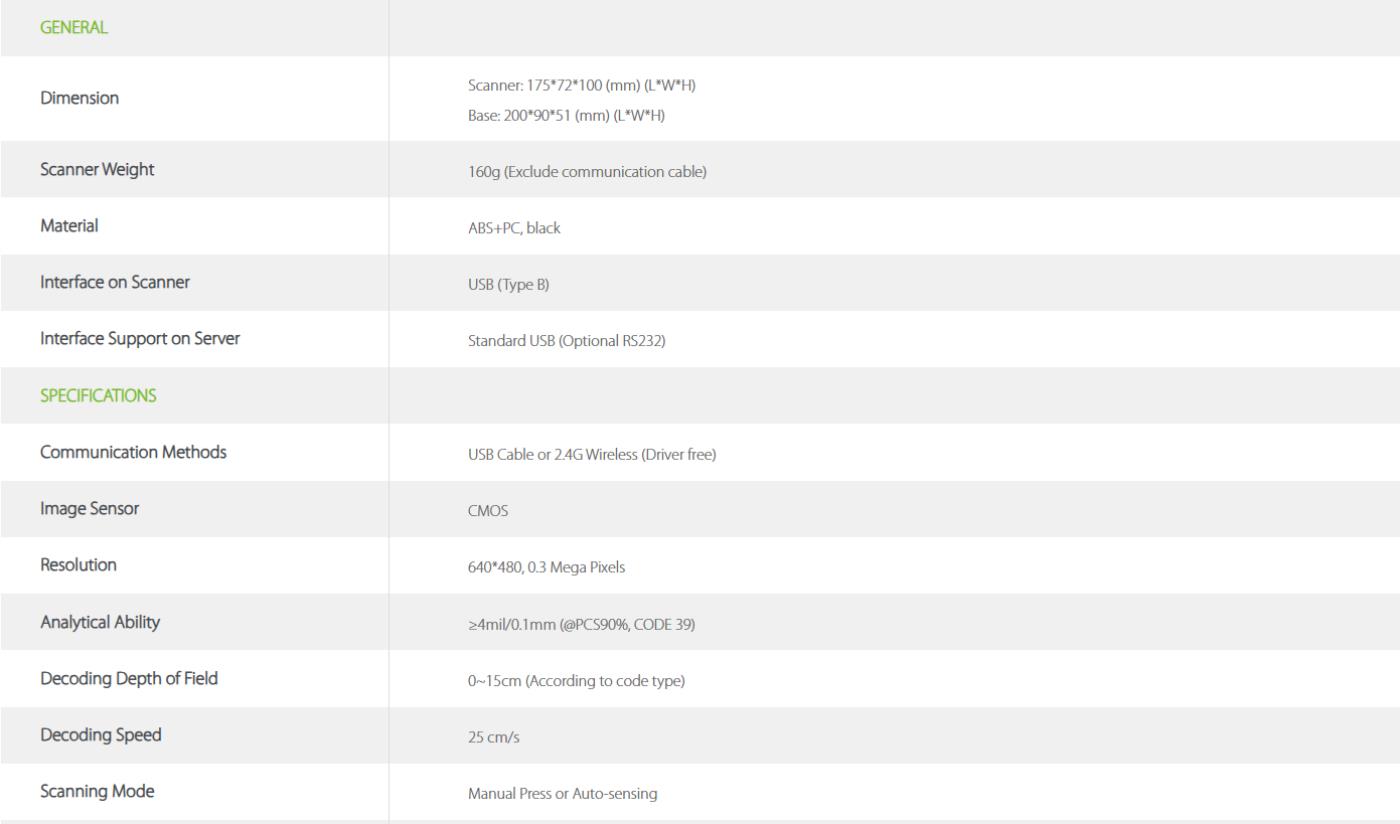Click Standard USB (Optional RS232) text

[566, 341]
